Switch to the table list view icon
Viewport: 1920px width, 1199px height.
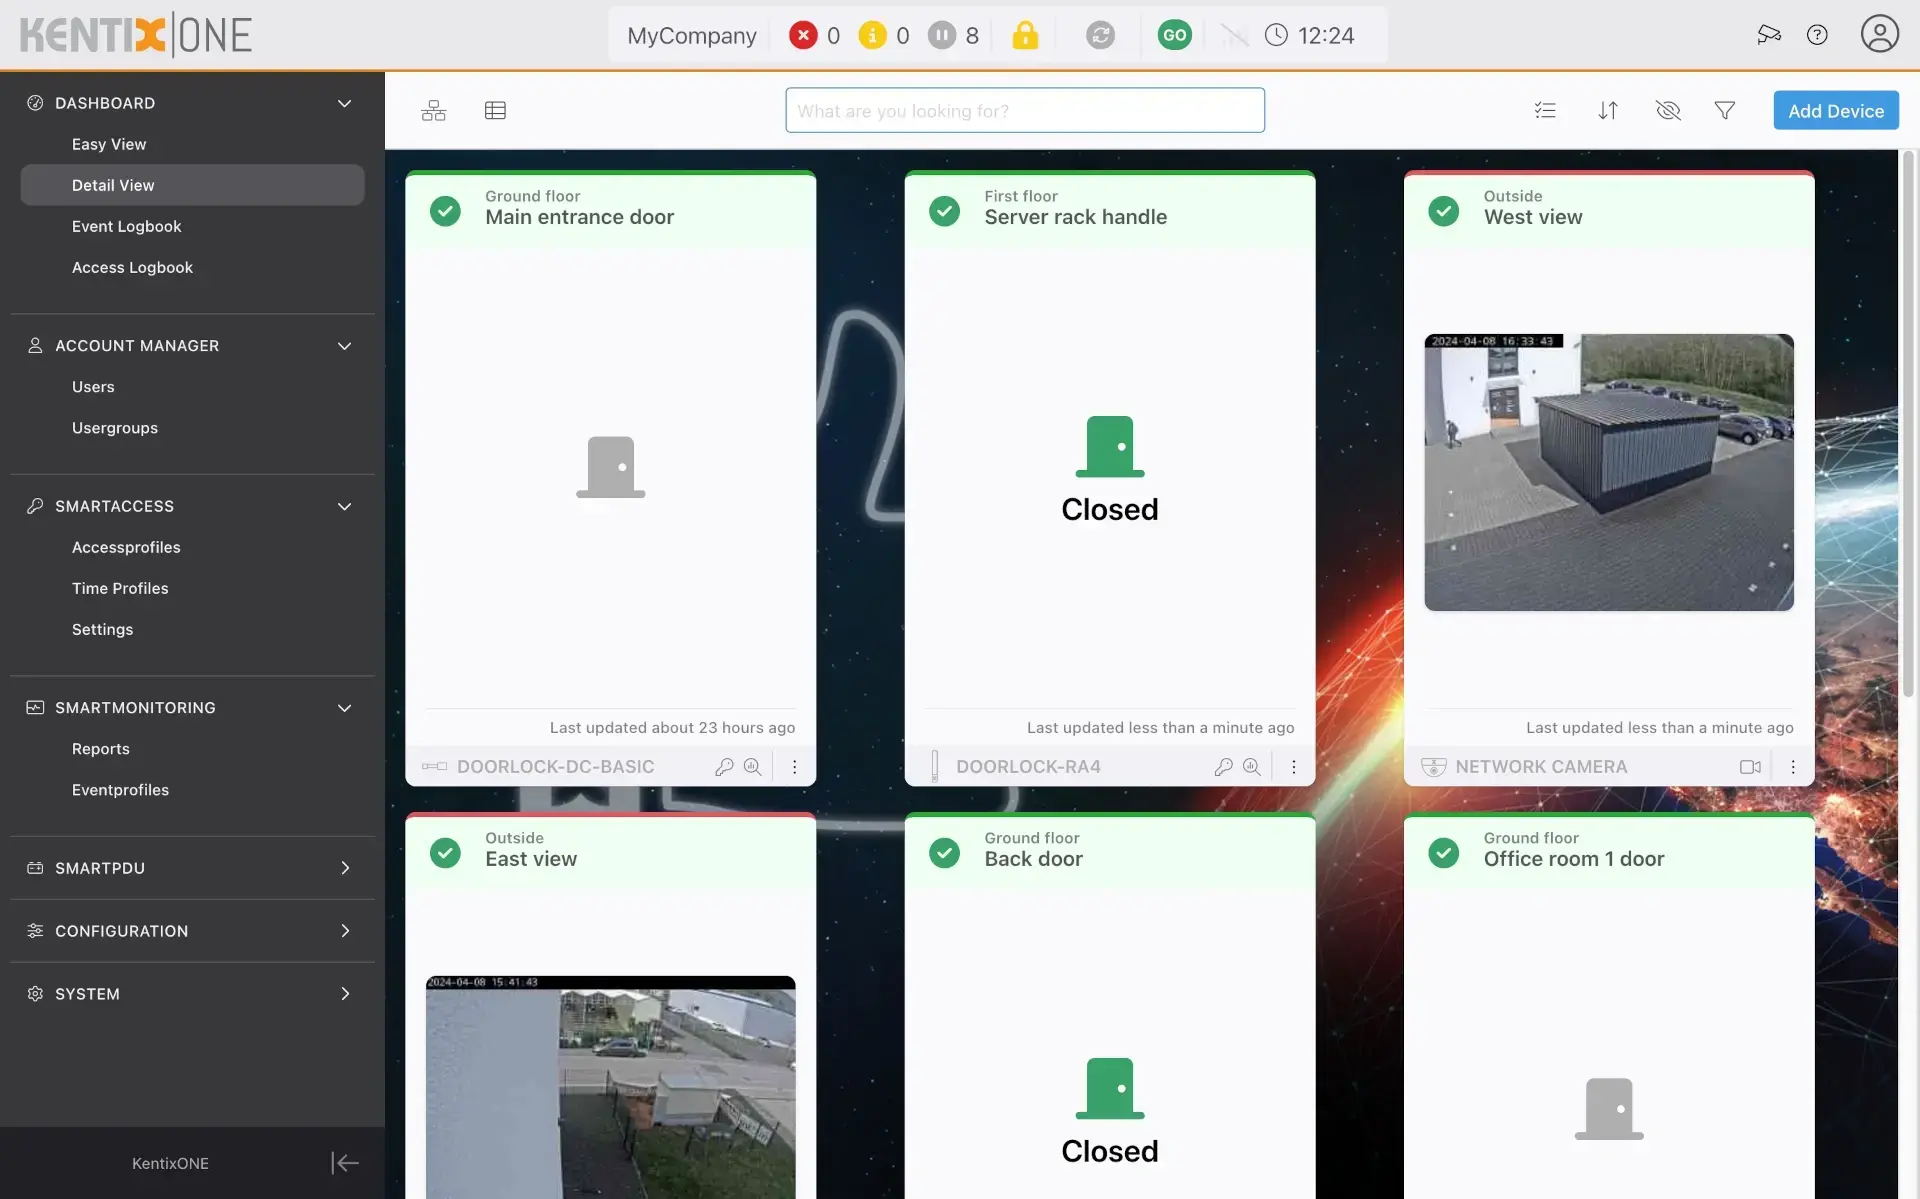coord(495,111)
